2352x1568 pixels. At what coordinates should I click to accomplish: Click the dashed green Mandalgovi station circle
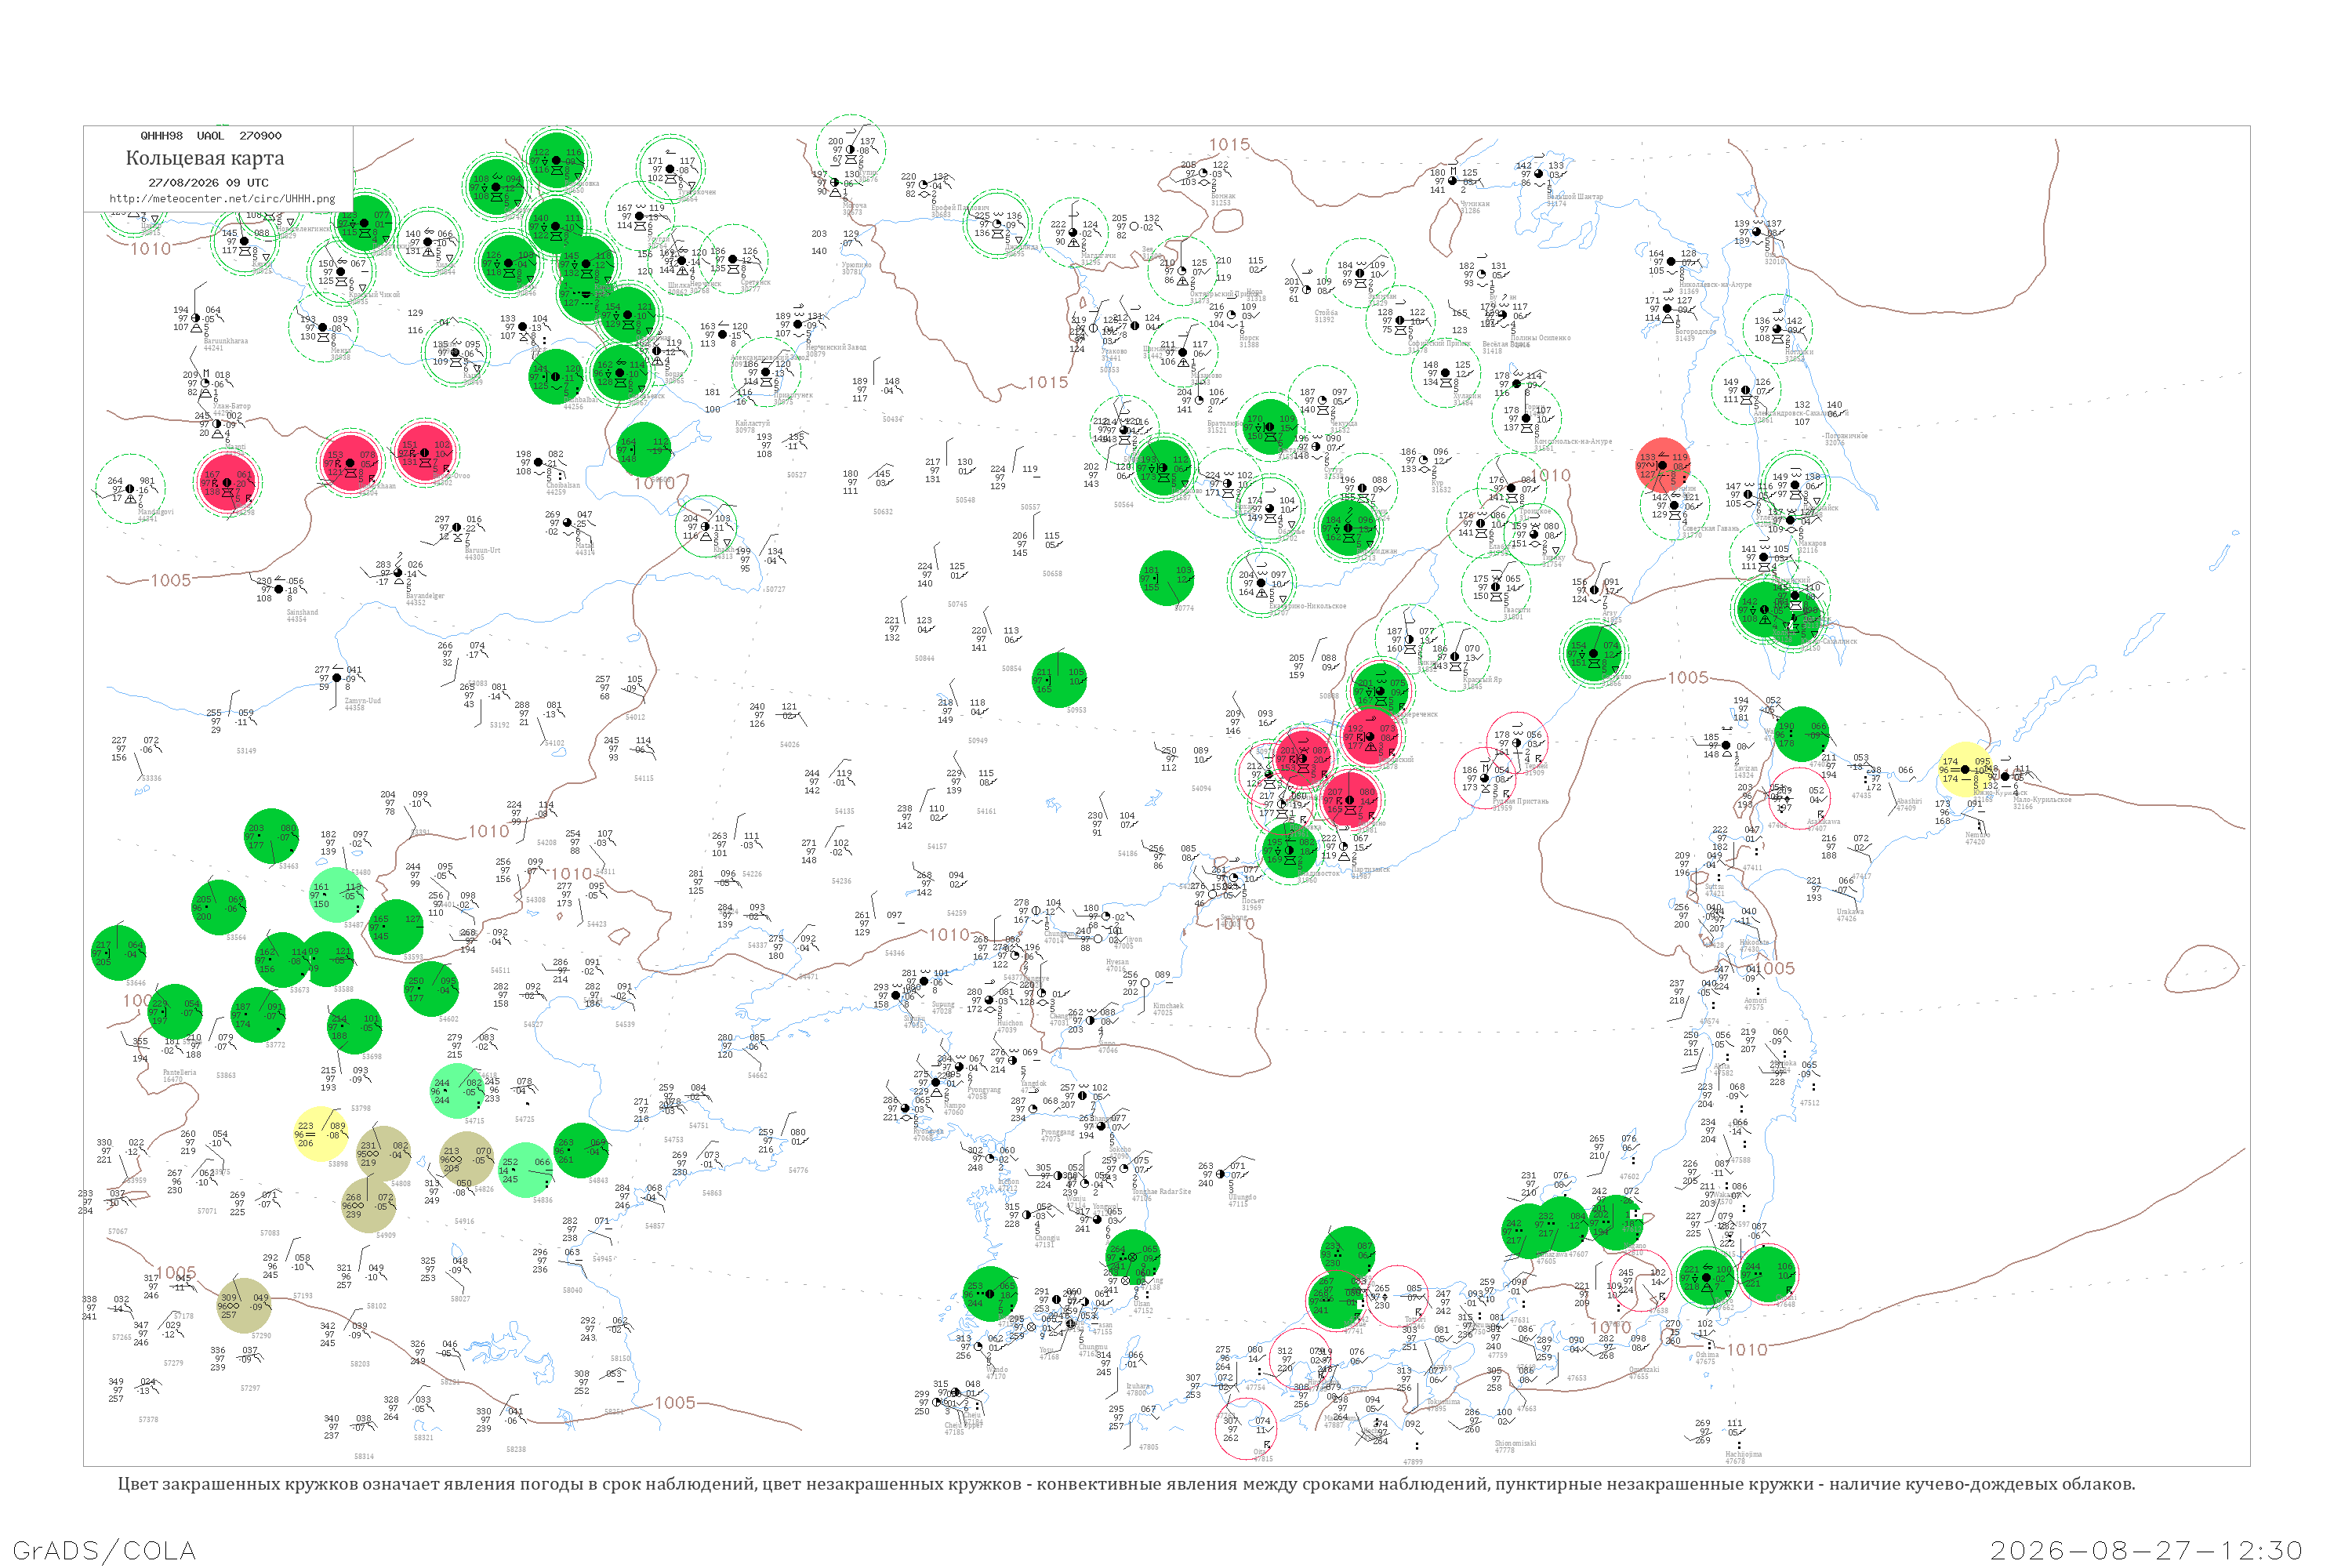tap(130, 489)
